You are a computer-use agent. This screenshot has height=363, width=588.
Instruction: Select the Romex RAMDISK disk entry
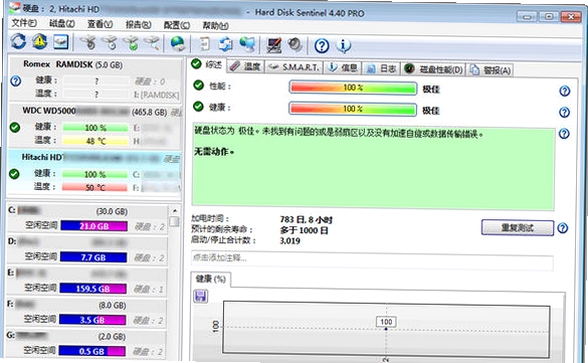coord(95,79)
